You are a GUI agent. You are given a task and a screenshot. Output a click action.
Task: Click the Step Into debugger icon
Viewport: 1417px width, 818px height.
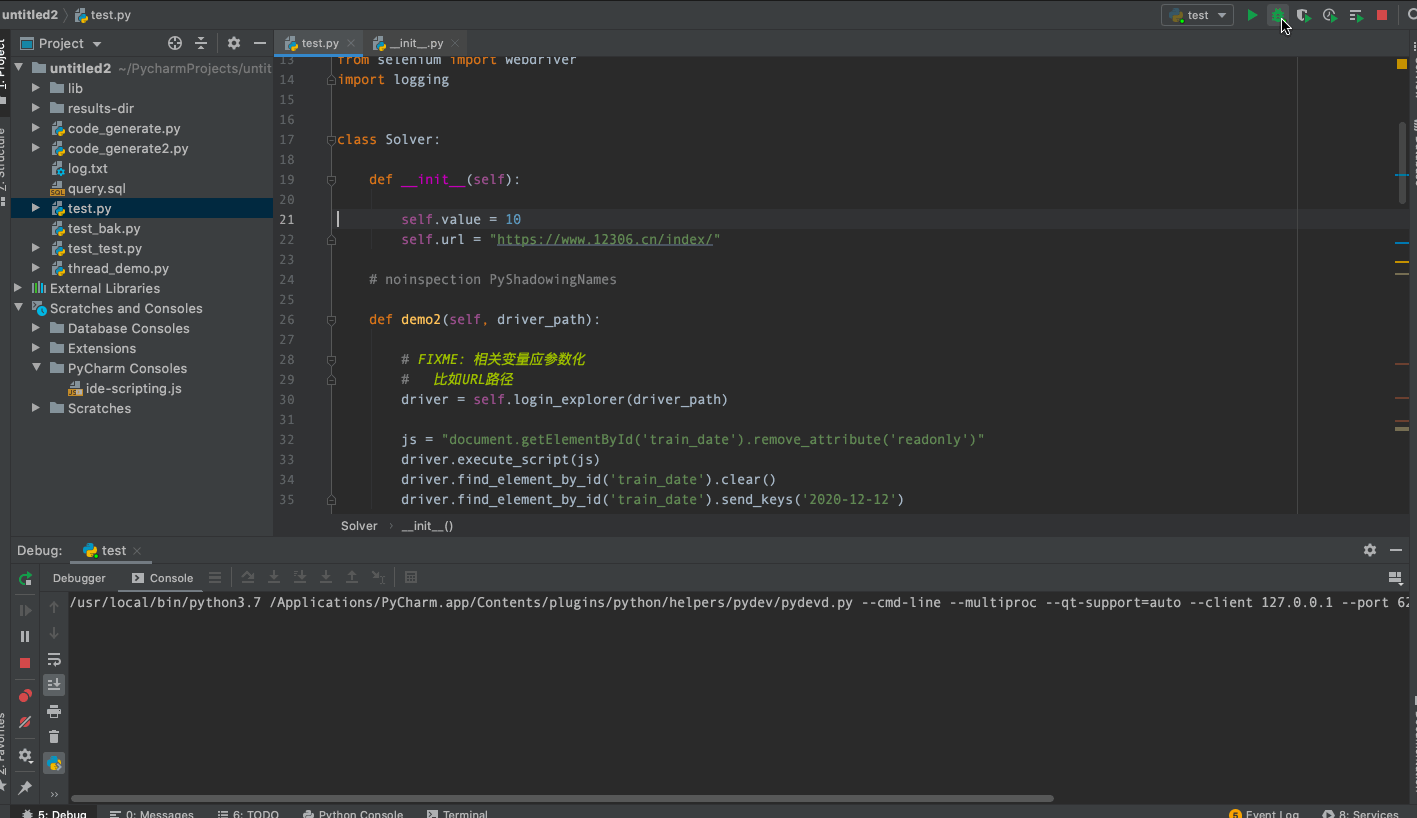tap(274, 577)
